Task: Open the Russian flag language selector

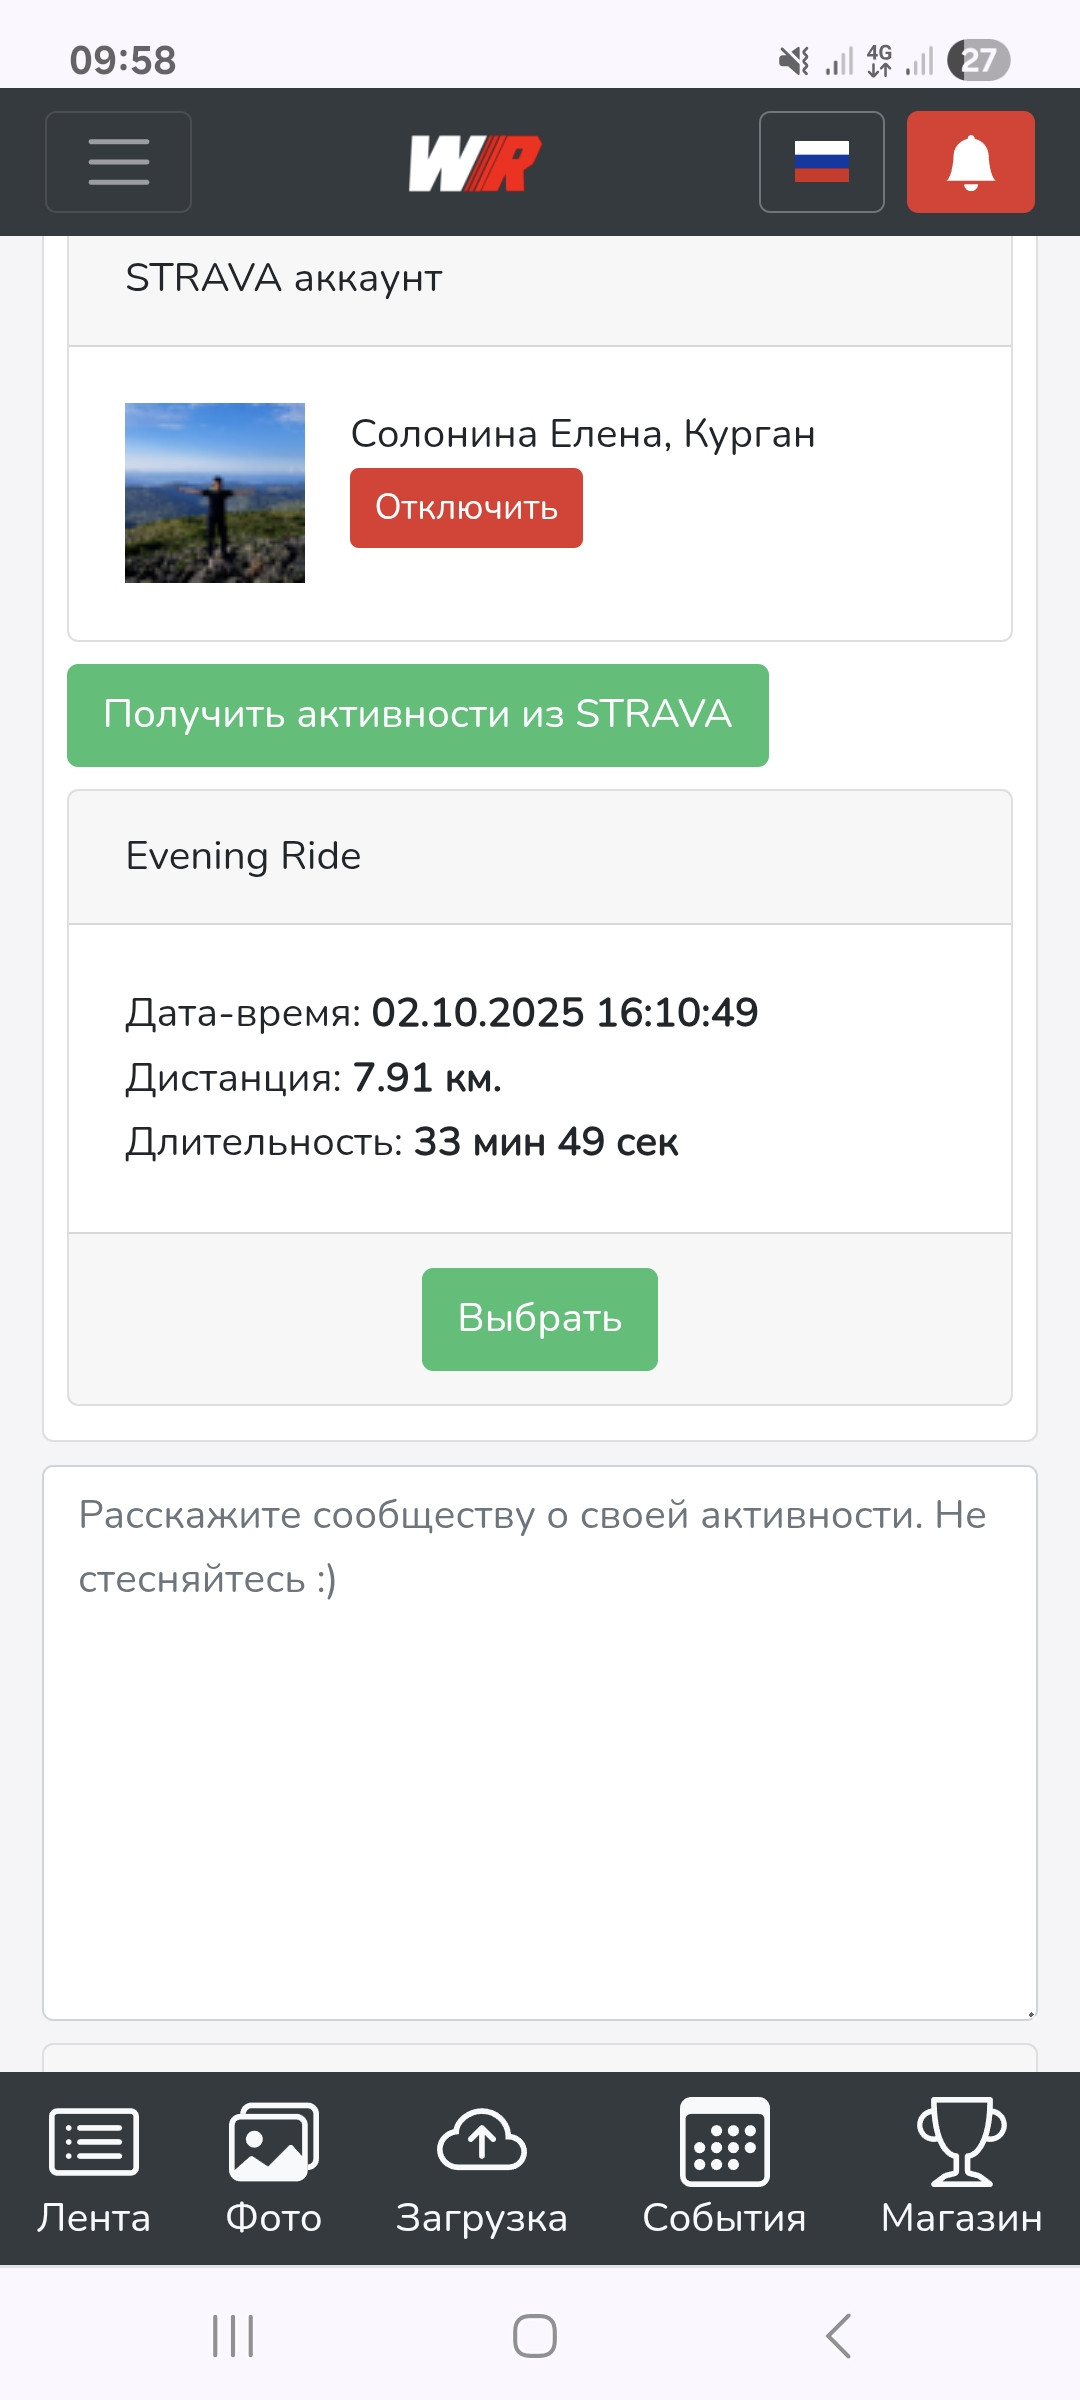Action: pyautogui.click(x=822, y=162)
